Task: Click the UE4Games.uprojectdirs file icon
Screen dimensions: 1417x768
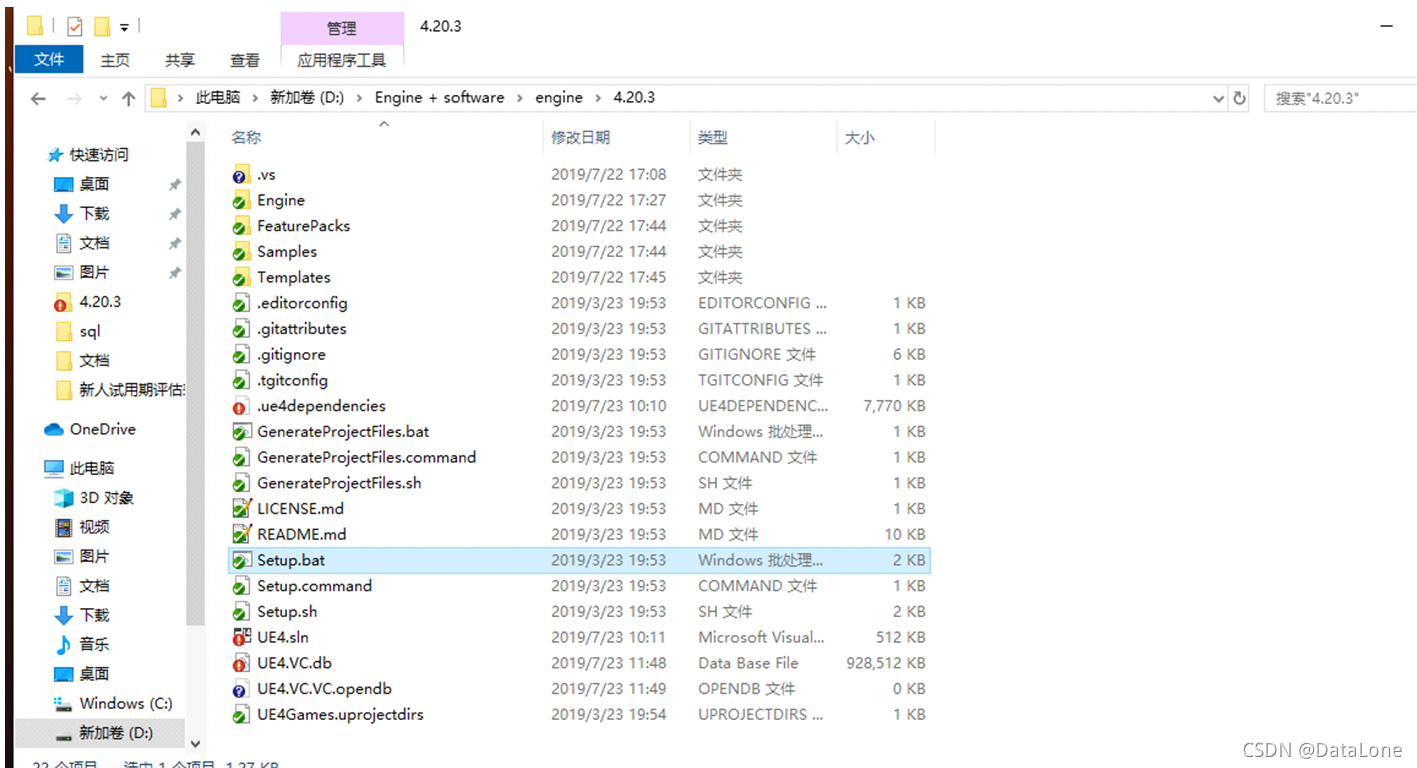Action: click(x=240, y=715)
